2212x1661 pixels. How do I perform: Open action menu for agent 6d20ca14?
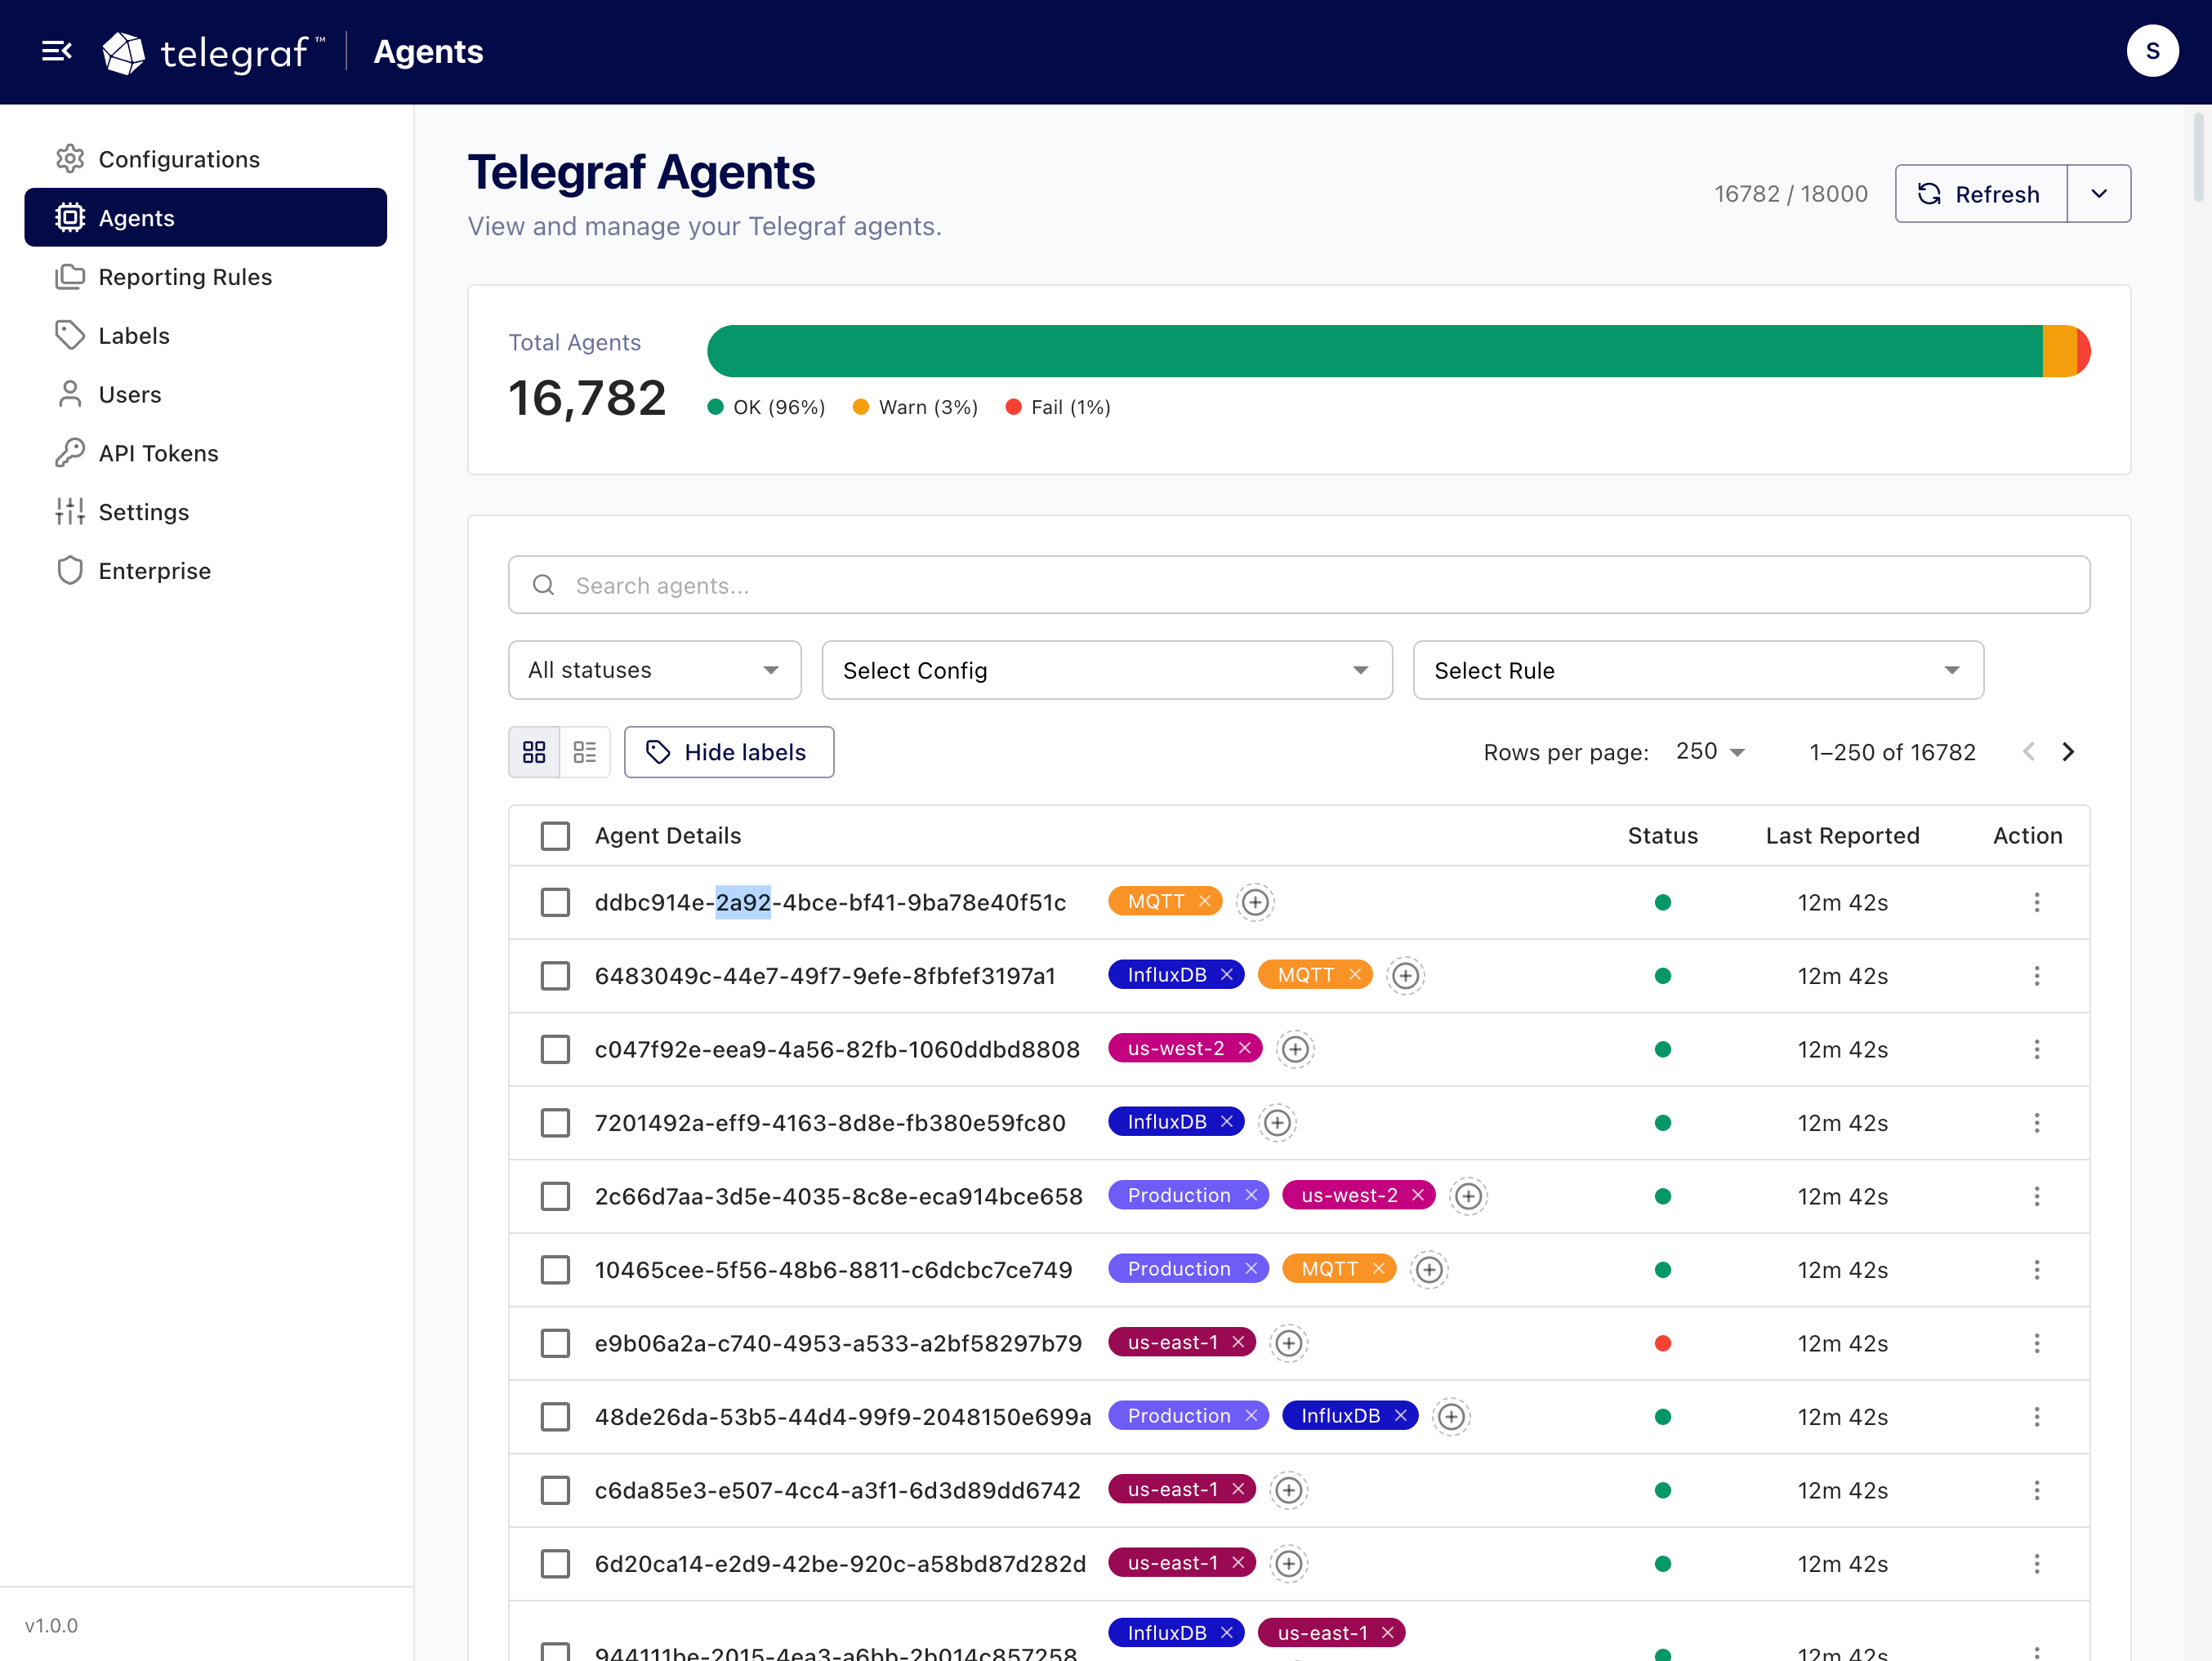2037,1563
